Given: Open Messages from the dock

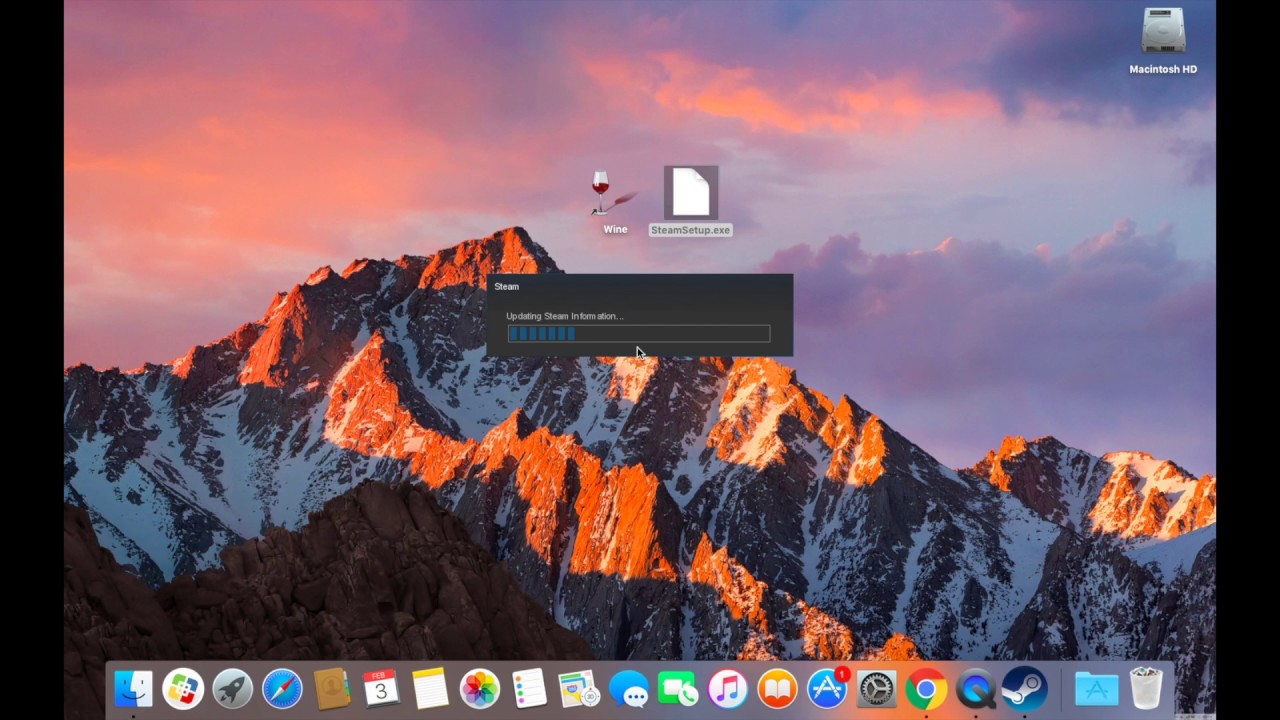Looking at the screenshot, I should [629, 689].
